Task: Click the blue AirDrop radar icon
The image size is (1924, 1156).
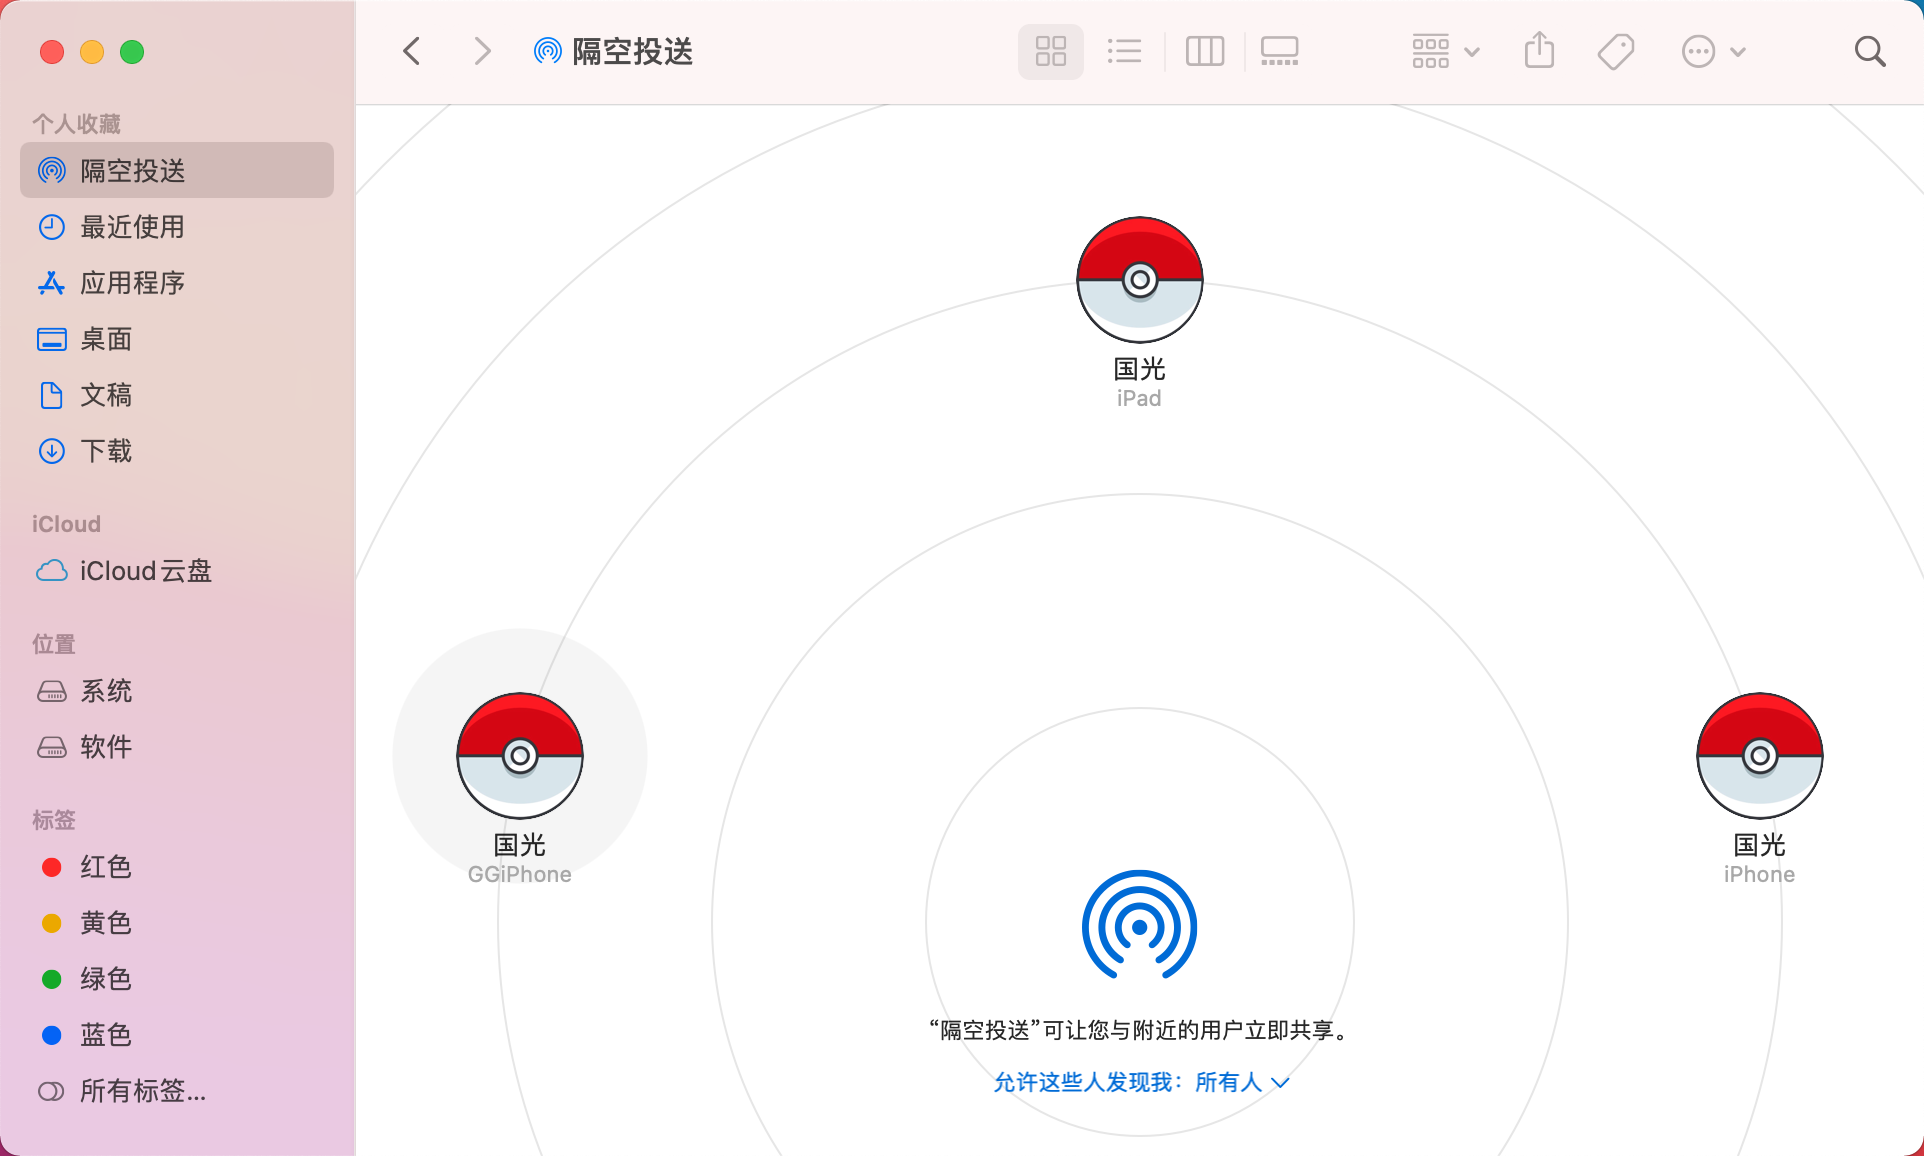Action: (x=1139, y=926)
